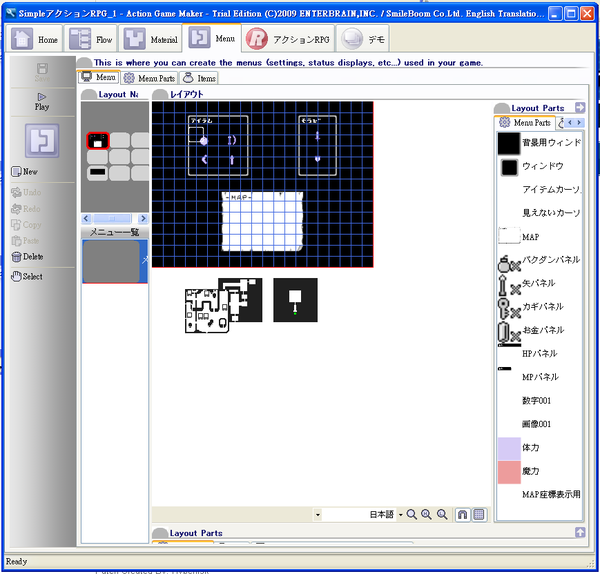Select the 矢パネル arrow part

click(x=540, y=285)
